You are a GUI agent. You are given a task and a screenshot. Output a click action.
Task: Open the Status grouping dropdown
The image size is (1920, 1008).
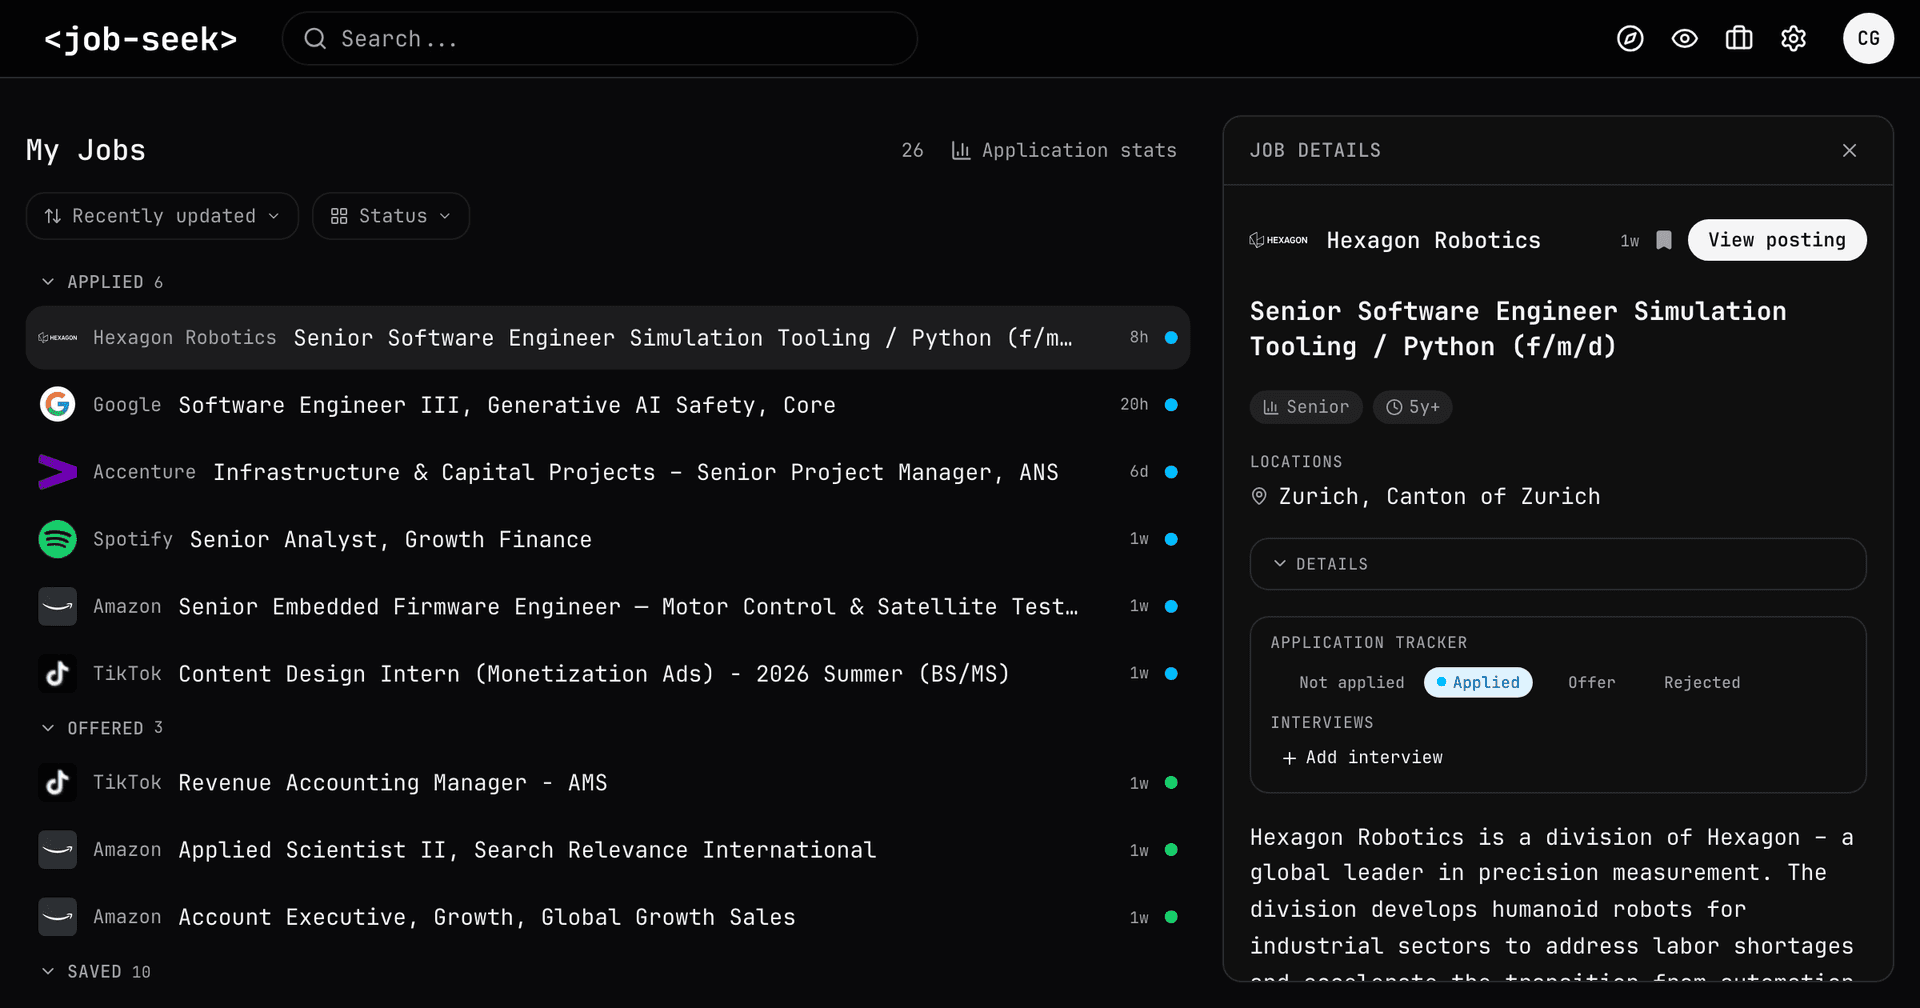click(391, 216)
